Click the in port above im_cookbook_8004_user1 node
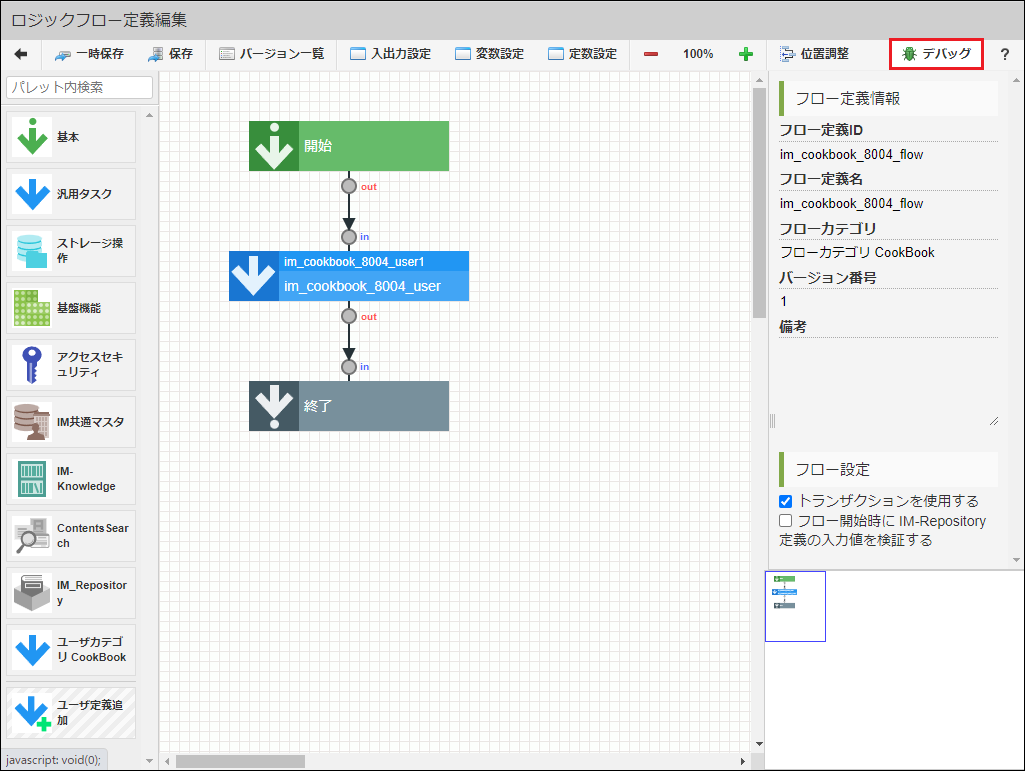This screenshot has width=1025, height=771. point(349,237)
